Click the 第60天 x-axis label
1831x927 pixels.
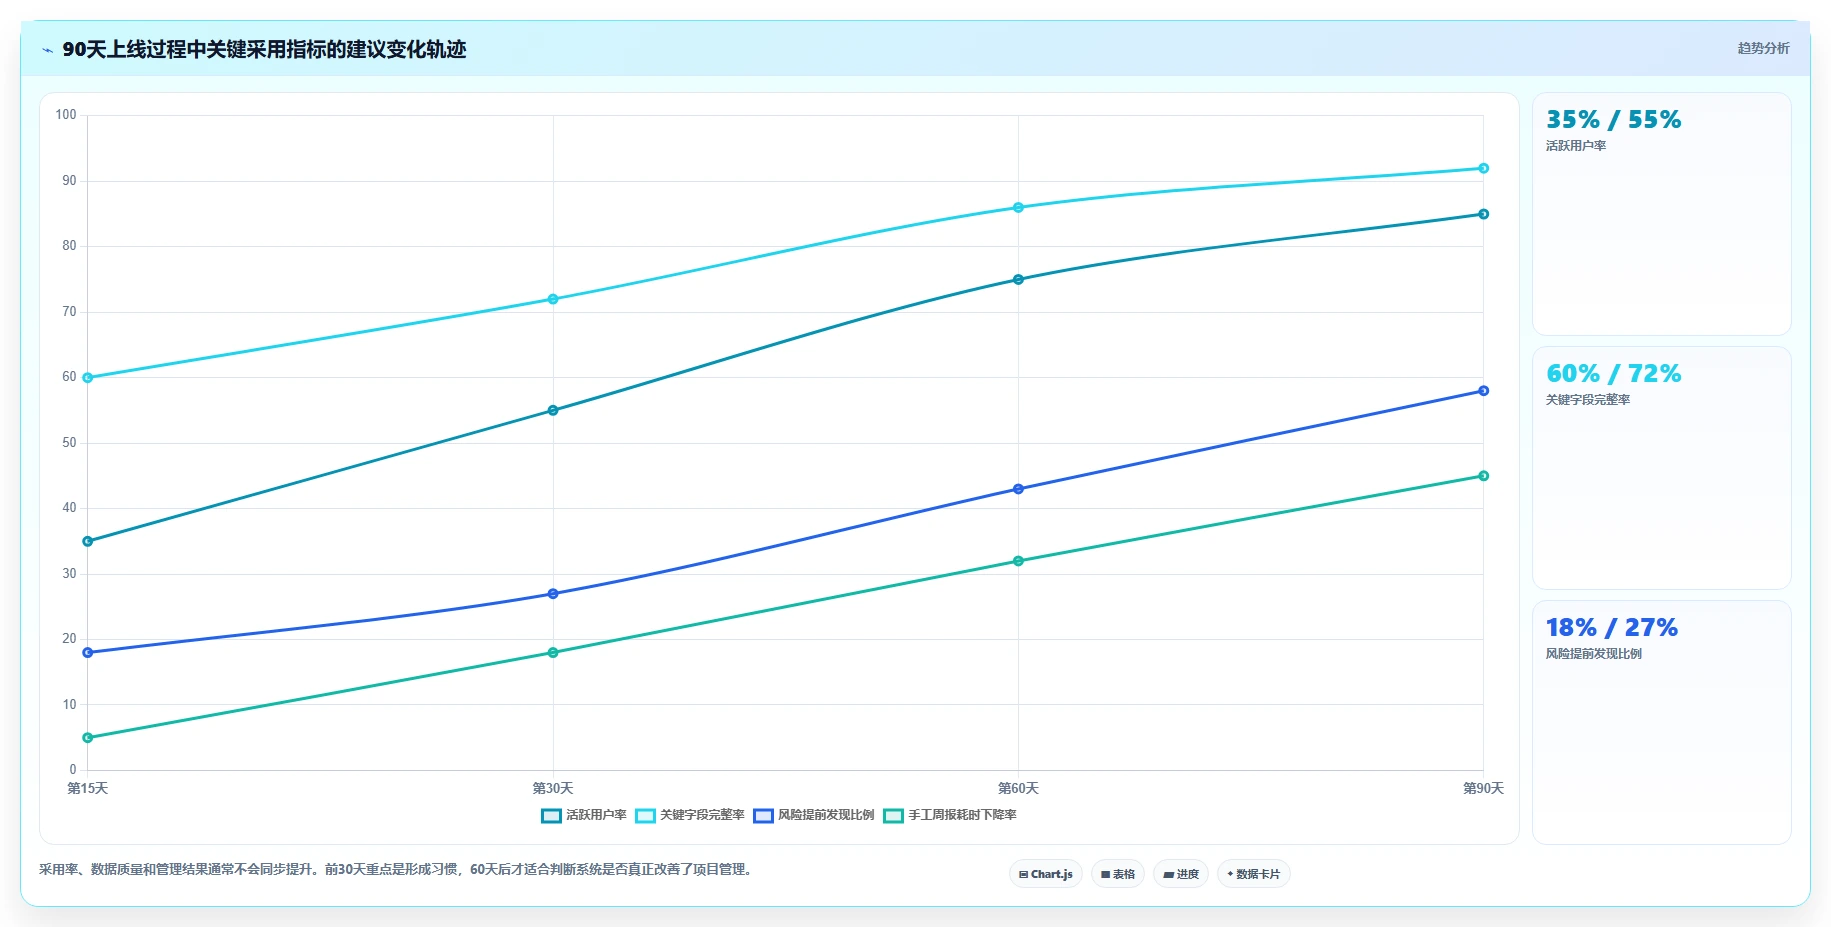coord(1018,789)
